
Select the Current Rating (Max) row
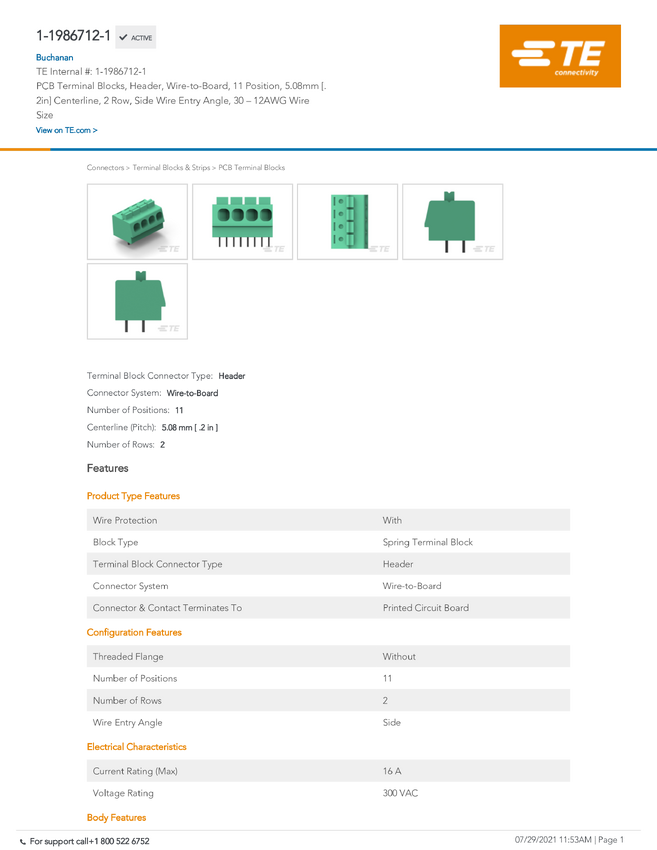click(x=328, y=771)
